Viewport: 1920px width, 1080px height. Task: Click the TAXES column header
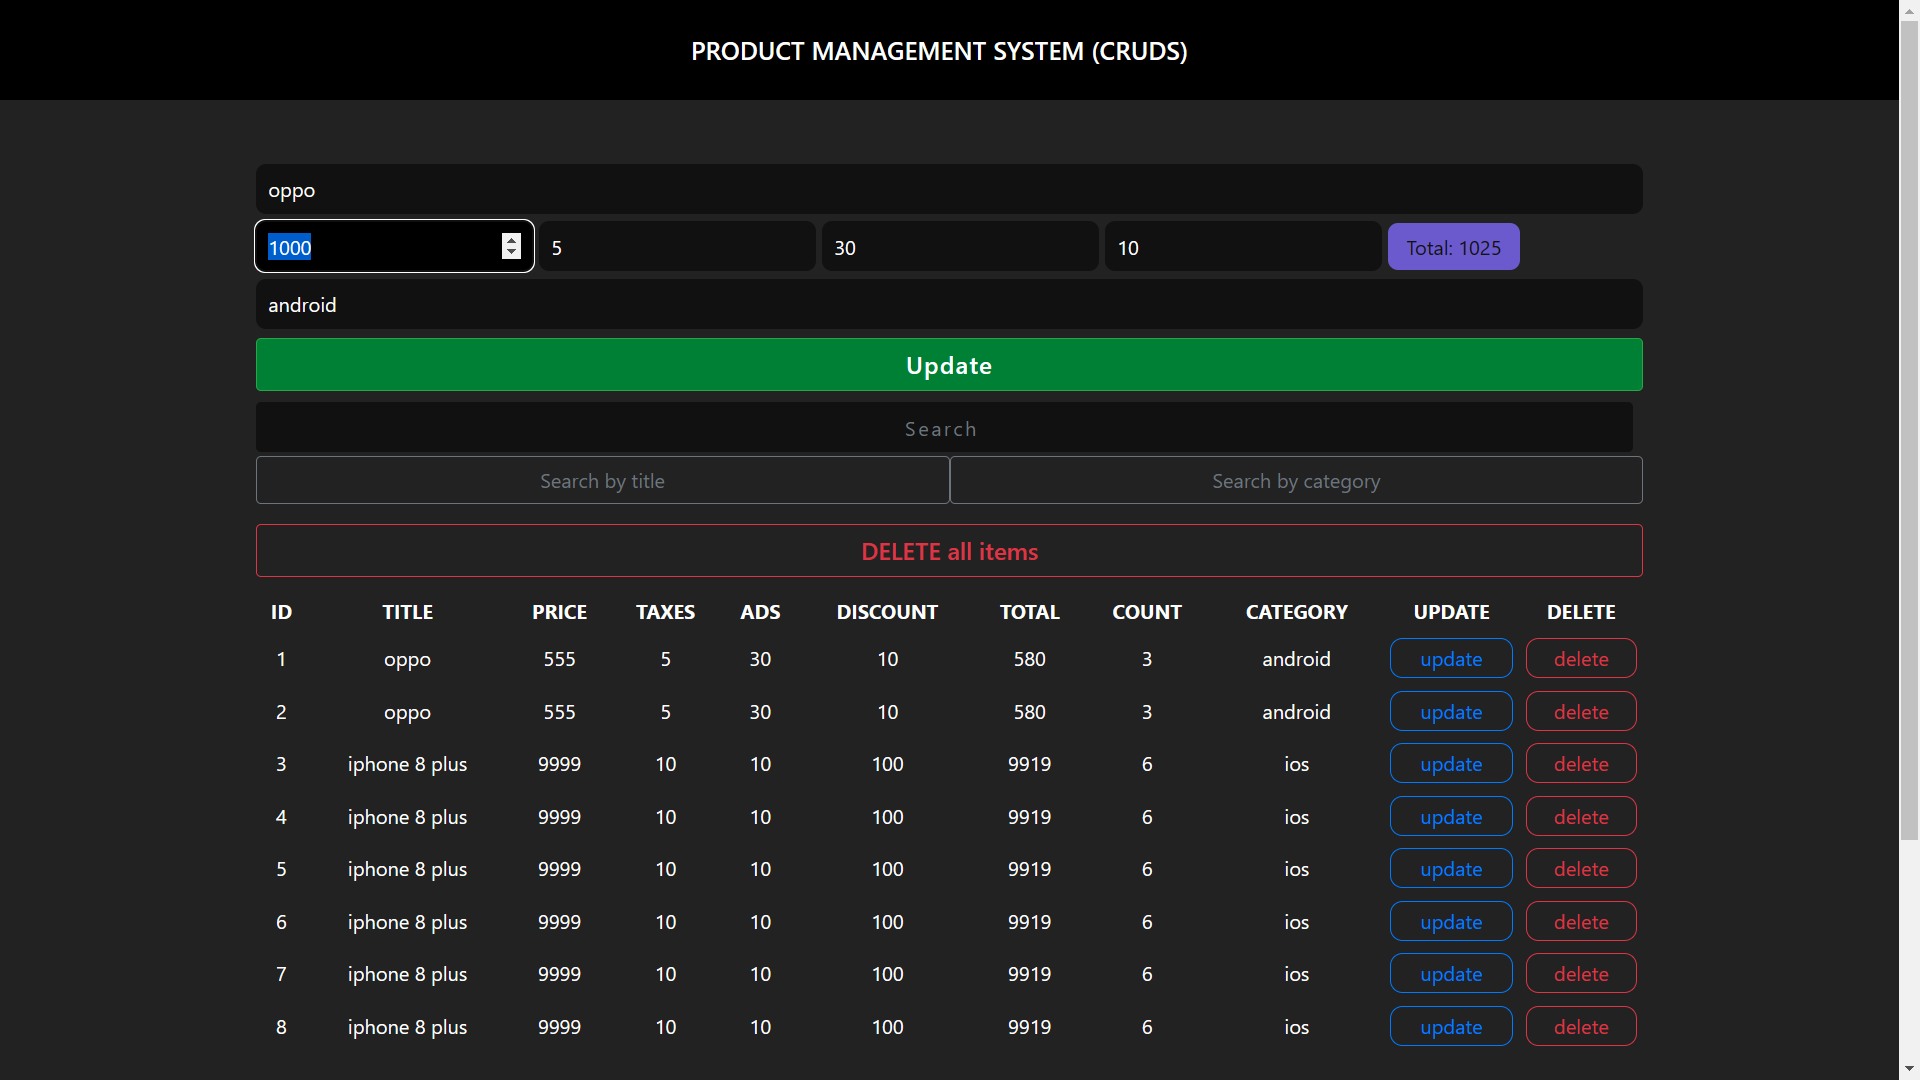click(665, 612)
